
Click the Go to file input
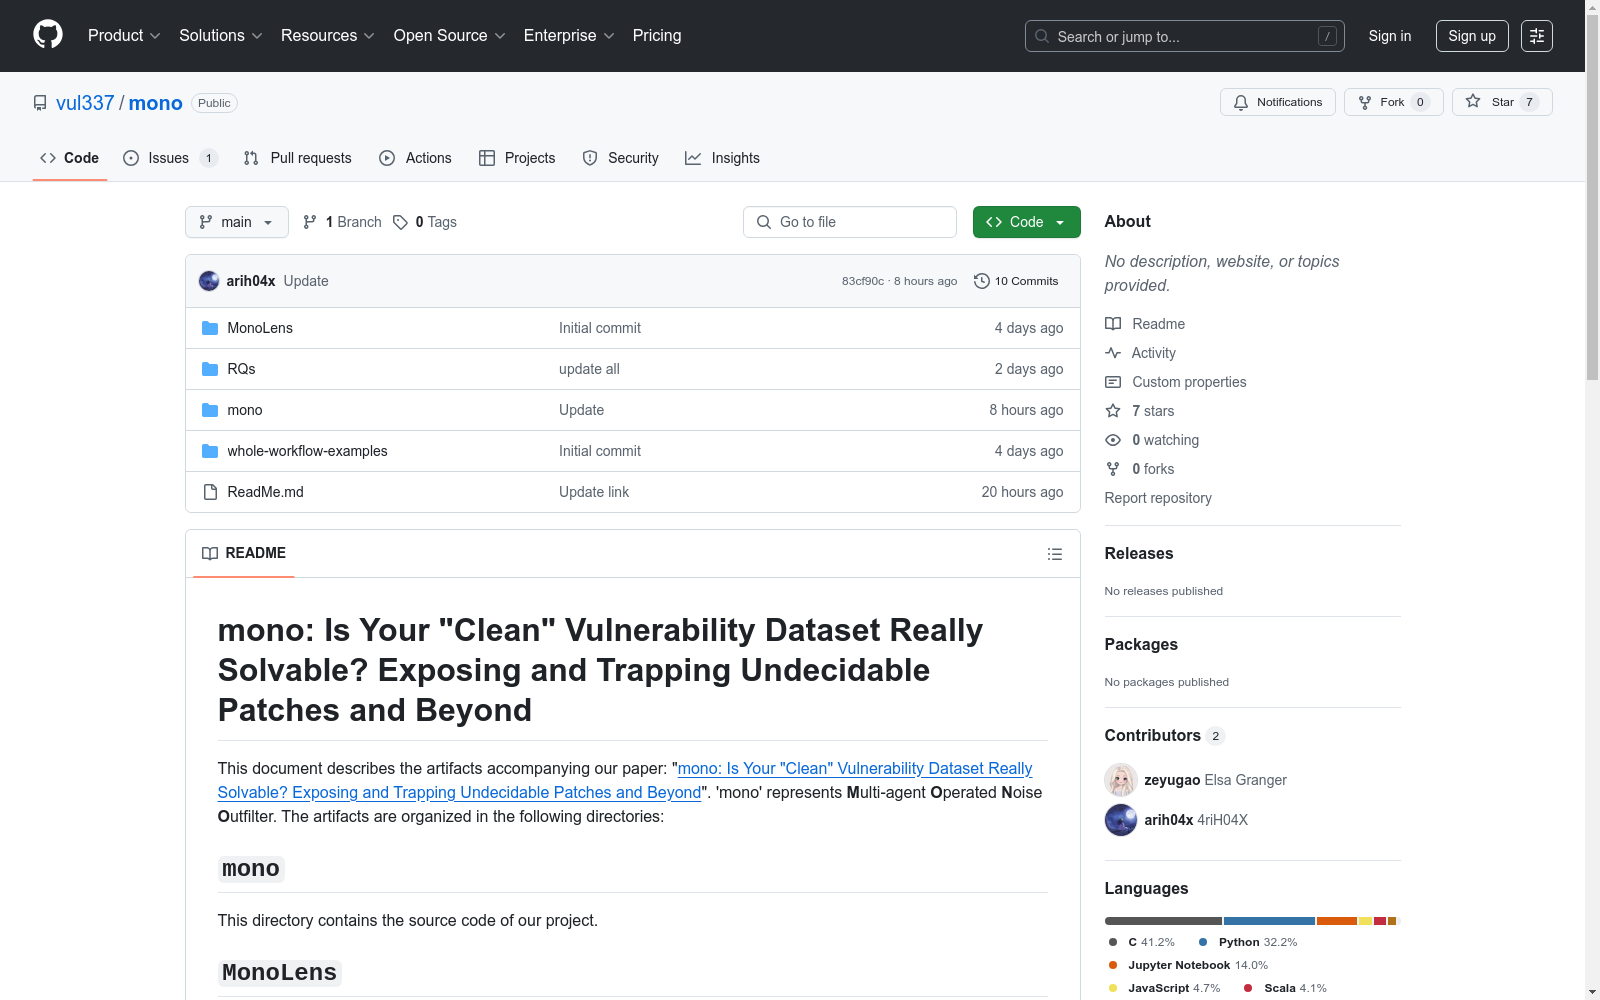(x=850, y=222)
